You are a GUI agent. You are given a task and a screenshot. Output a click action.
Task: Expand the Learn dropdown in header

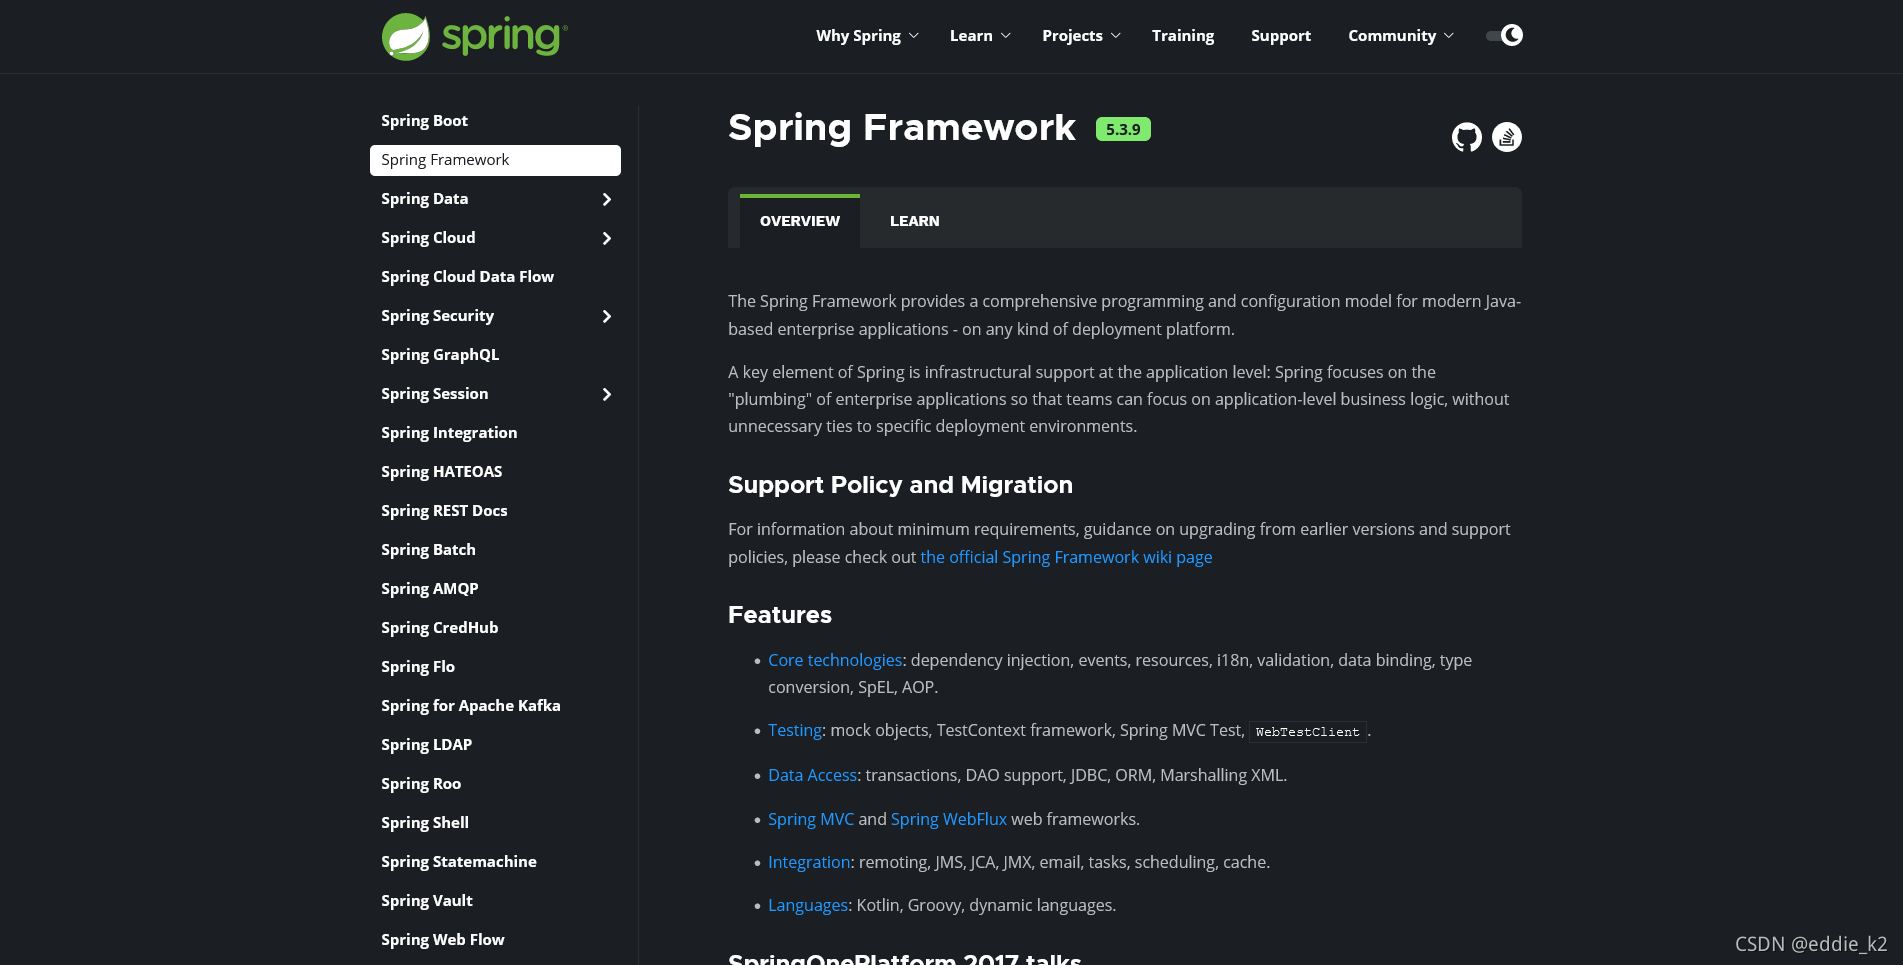(980, 36)
